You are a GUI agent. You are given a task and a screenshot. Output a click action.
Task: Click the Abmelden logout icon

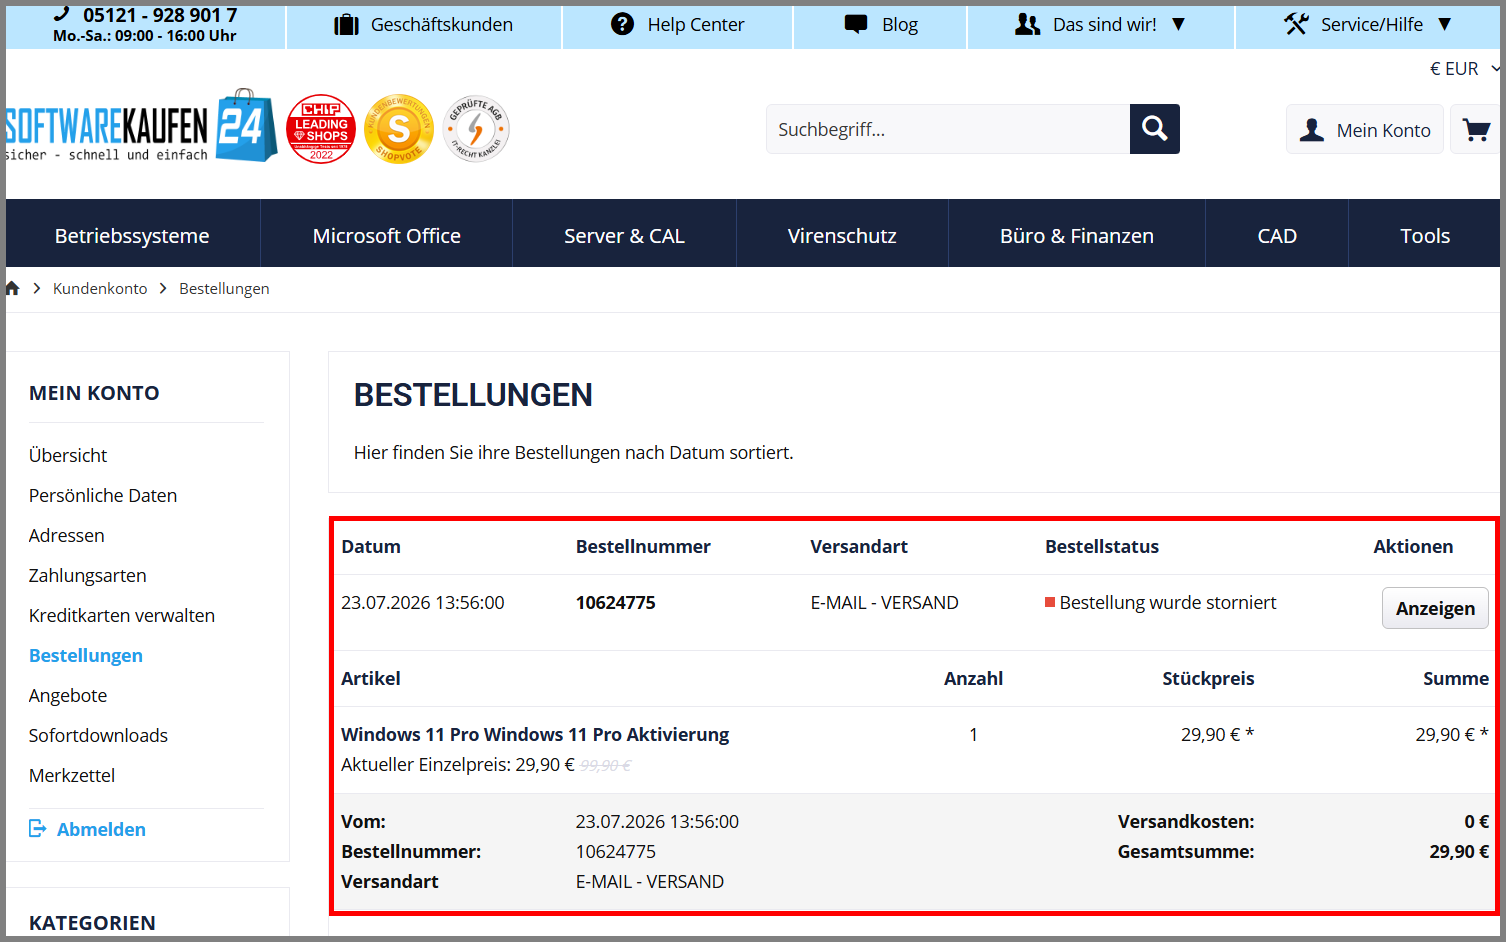tap(38, 828)
